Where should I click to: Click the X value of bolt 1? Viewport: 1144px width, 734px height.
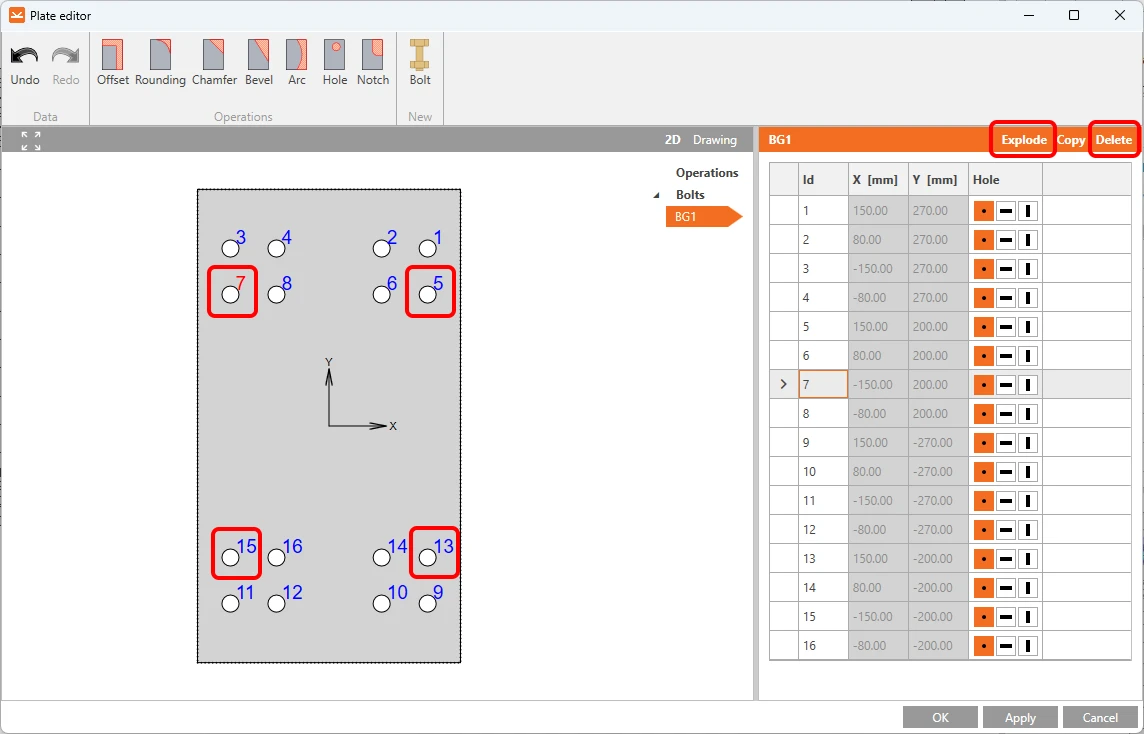point(878,211)
